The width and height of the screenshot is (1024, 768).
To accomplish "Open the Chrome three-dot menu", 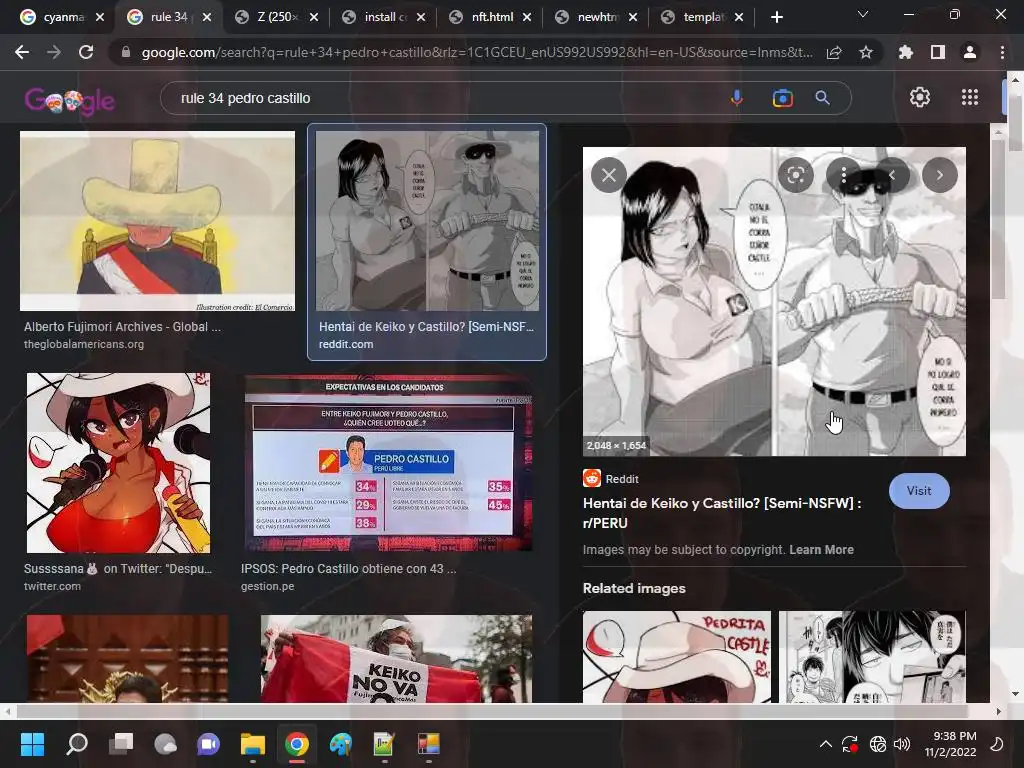I will 1002,52.
